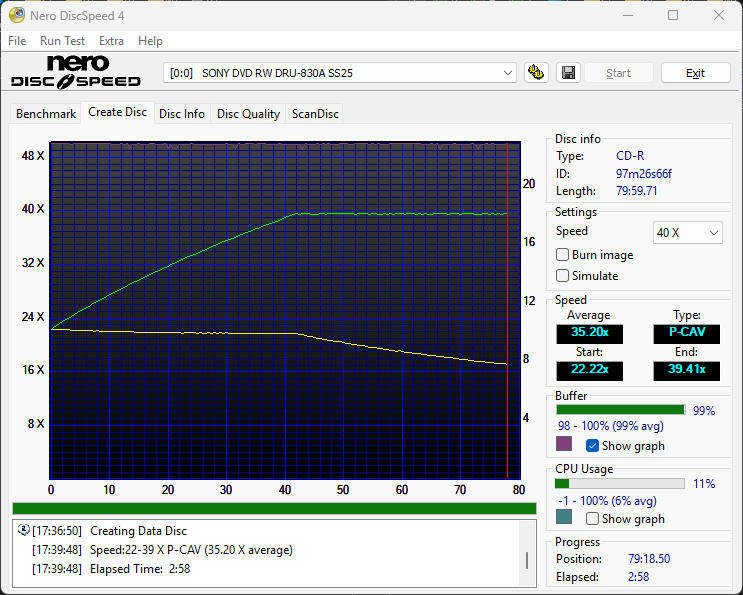Screen dimensions: 743x595
Task: Click the Nero DiscSpeed title bar app icon
Action: tap(15, 15)
